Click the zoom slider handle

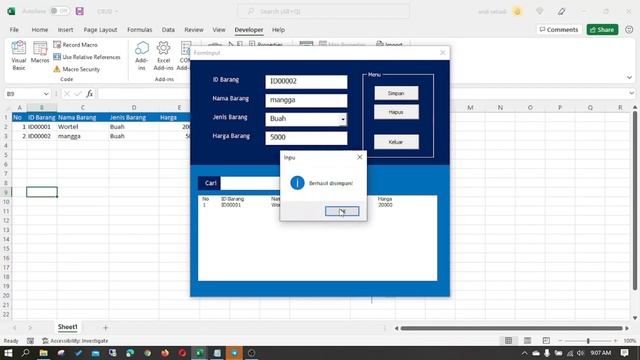click(588, 340)
